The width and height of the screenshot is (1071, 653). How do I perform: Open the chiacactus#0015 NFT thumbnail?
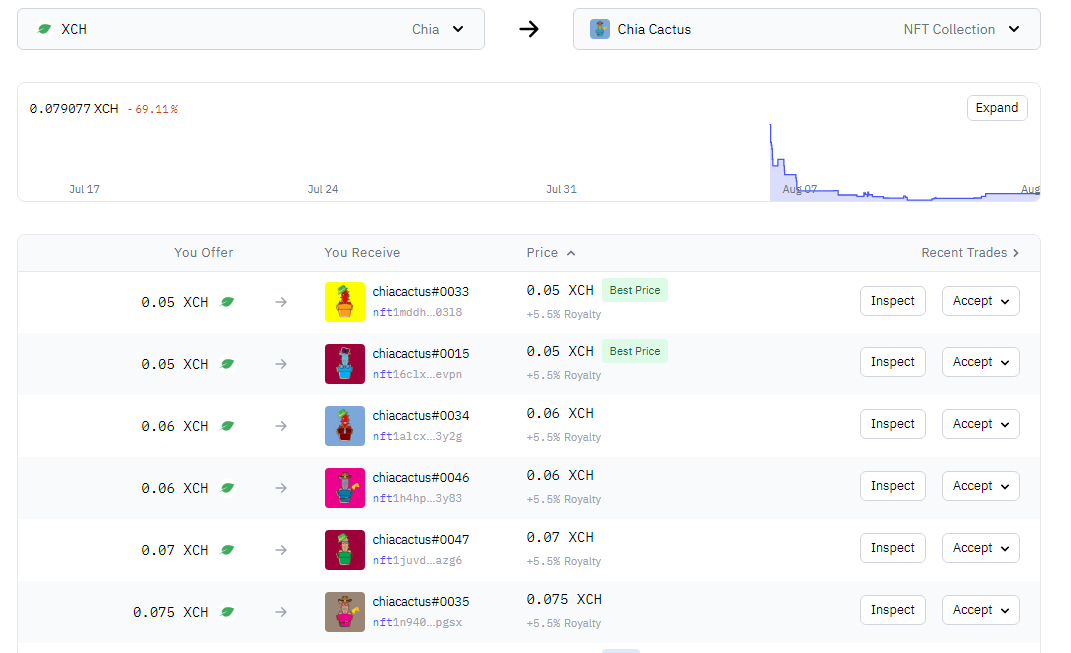[x=345, y=364]
